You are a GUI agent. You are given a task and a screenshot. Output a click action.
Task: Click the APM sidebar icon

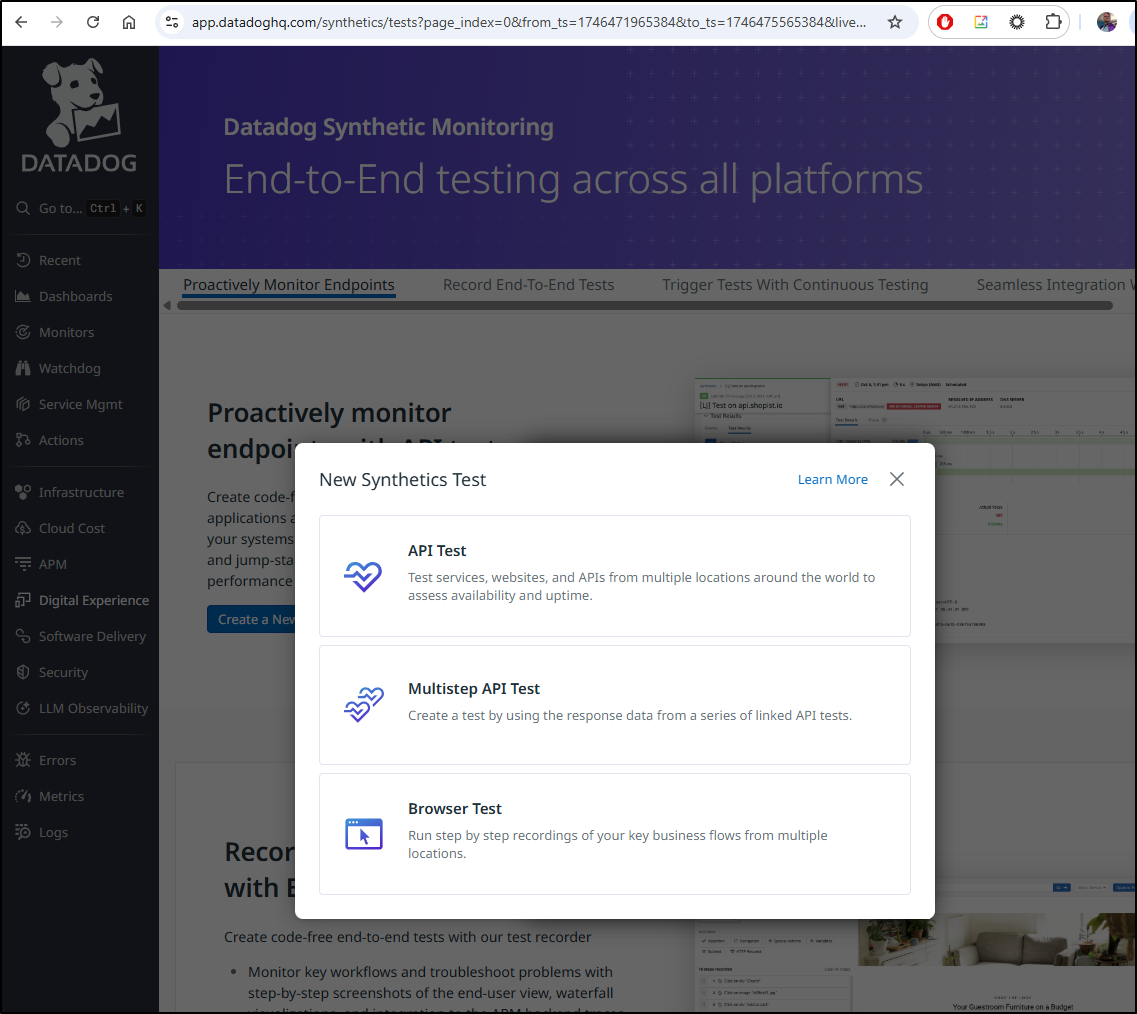tap(23, 564)
